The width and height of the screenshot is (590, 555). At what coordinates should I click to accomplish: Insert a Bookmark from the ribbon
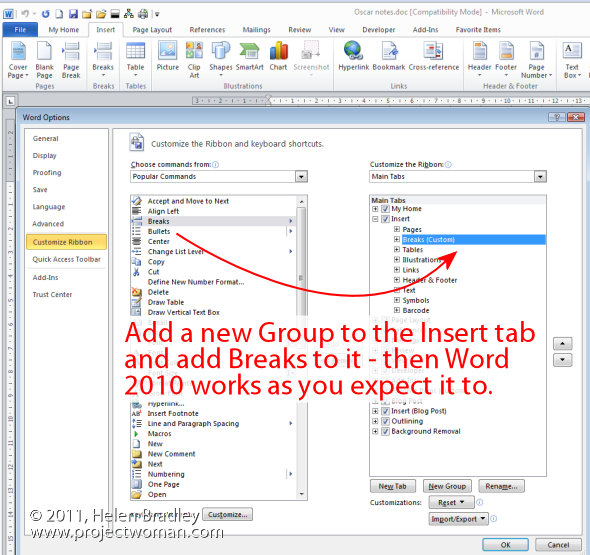click(x=389, y=56)
